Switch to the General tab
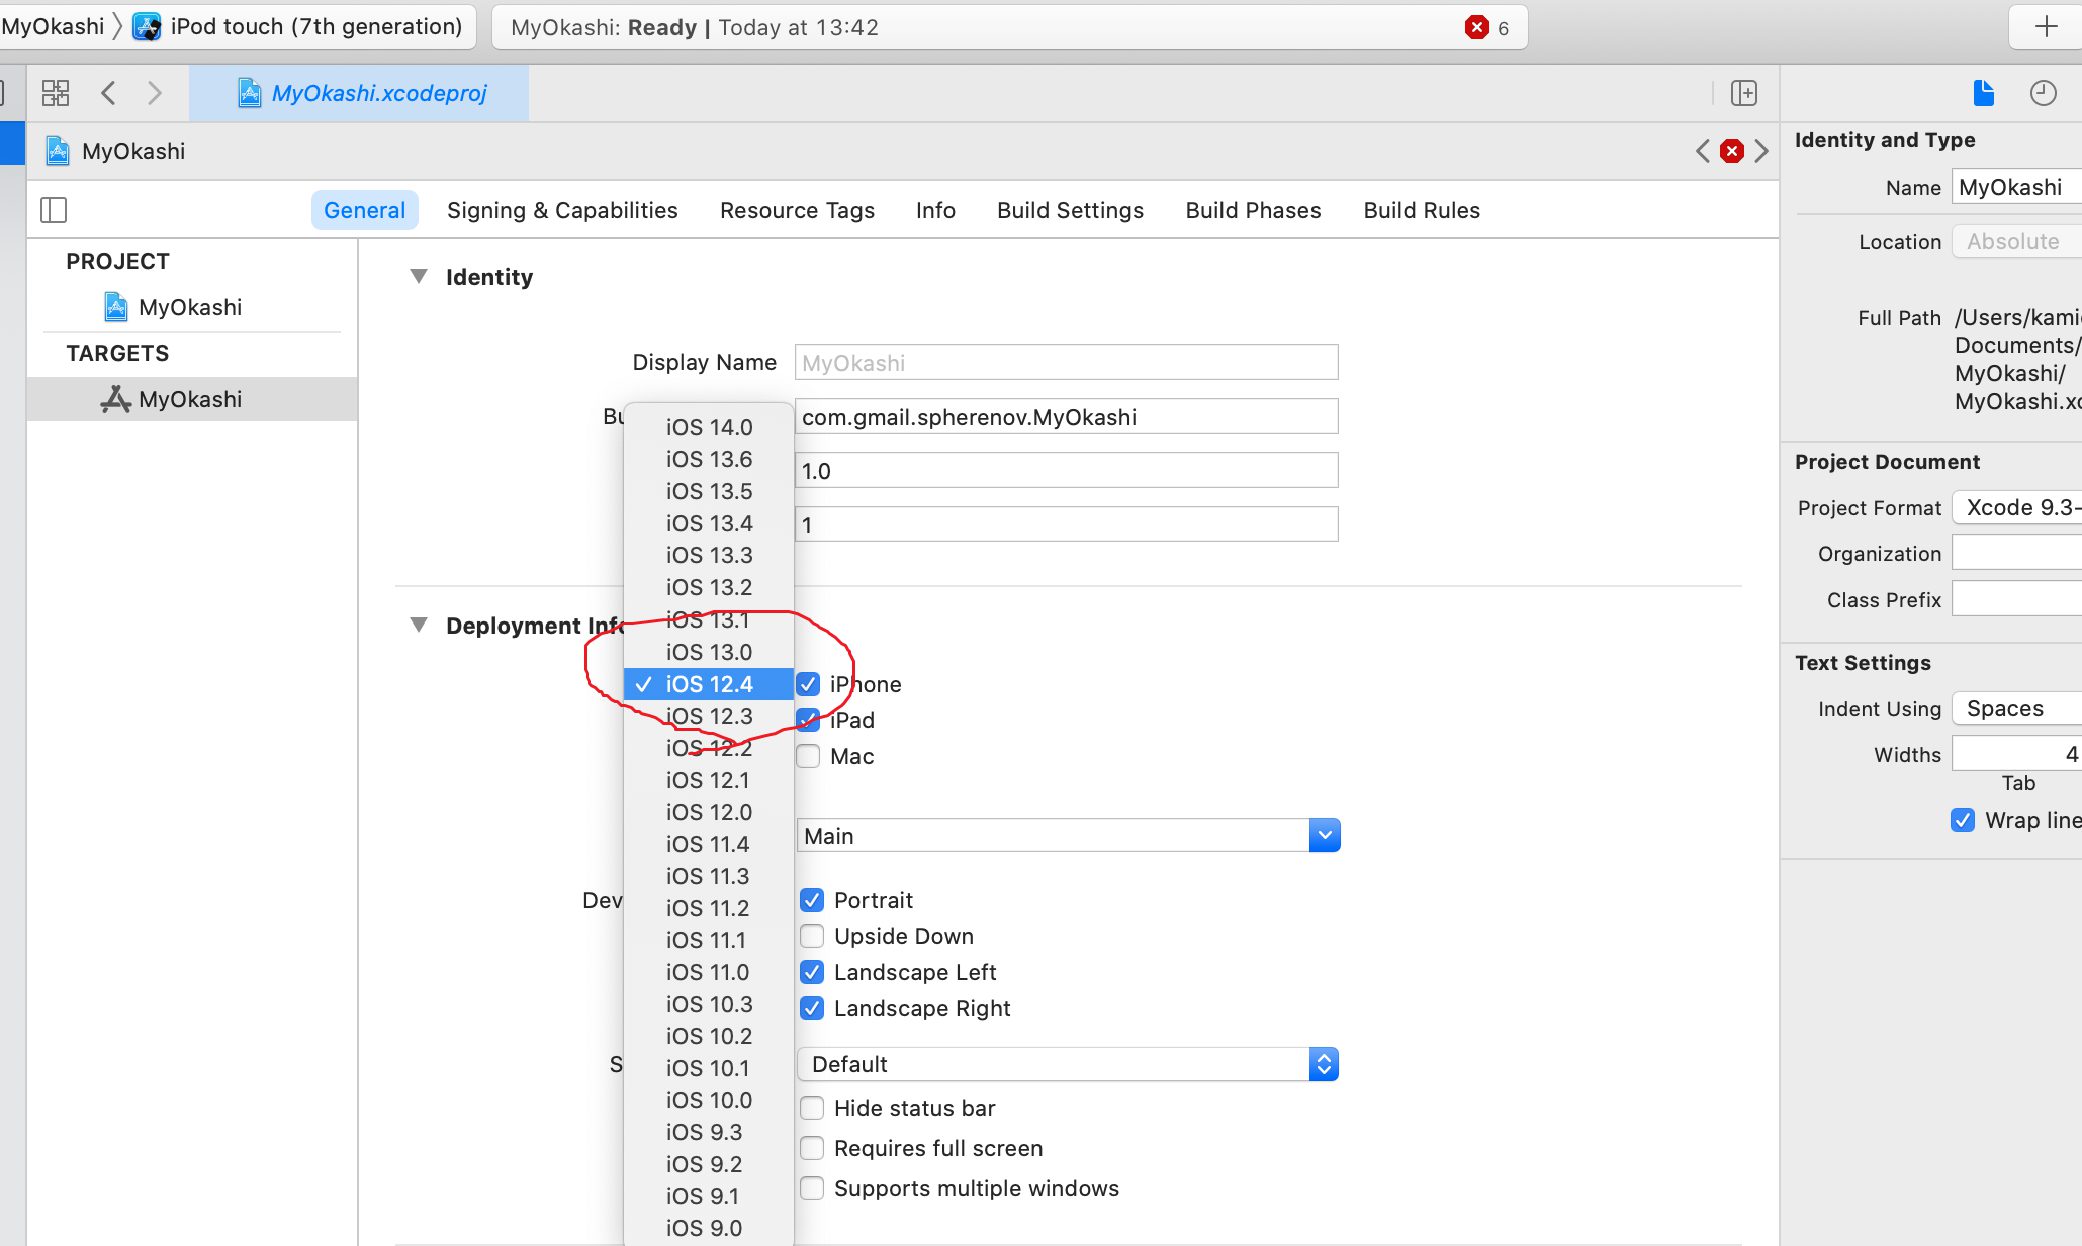This screenshot has width=2082, height=1246. point(364,210)
